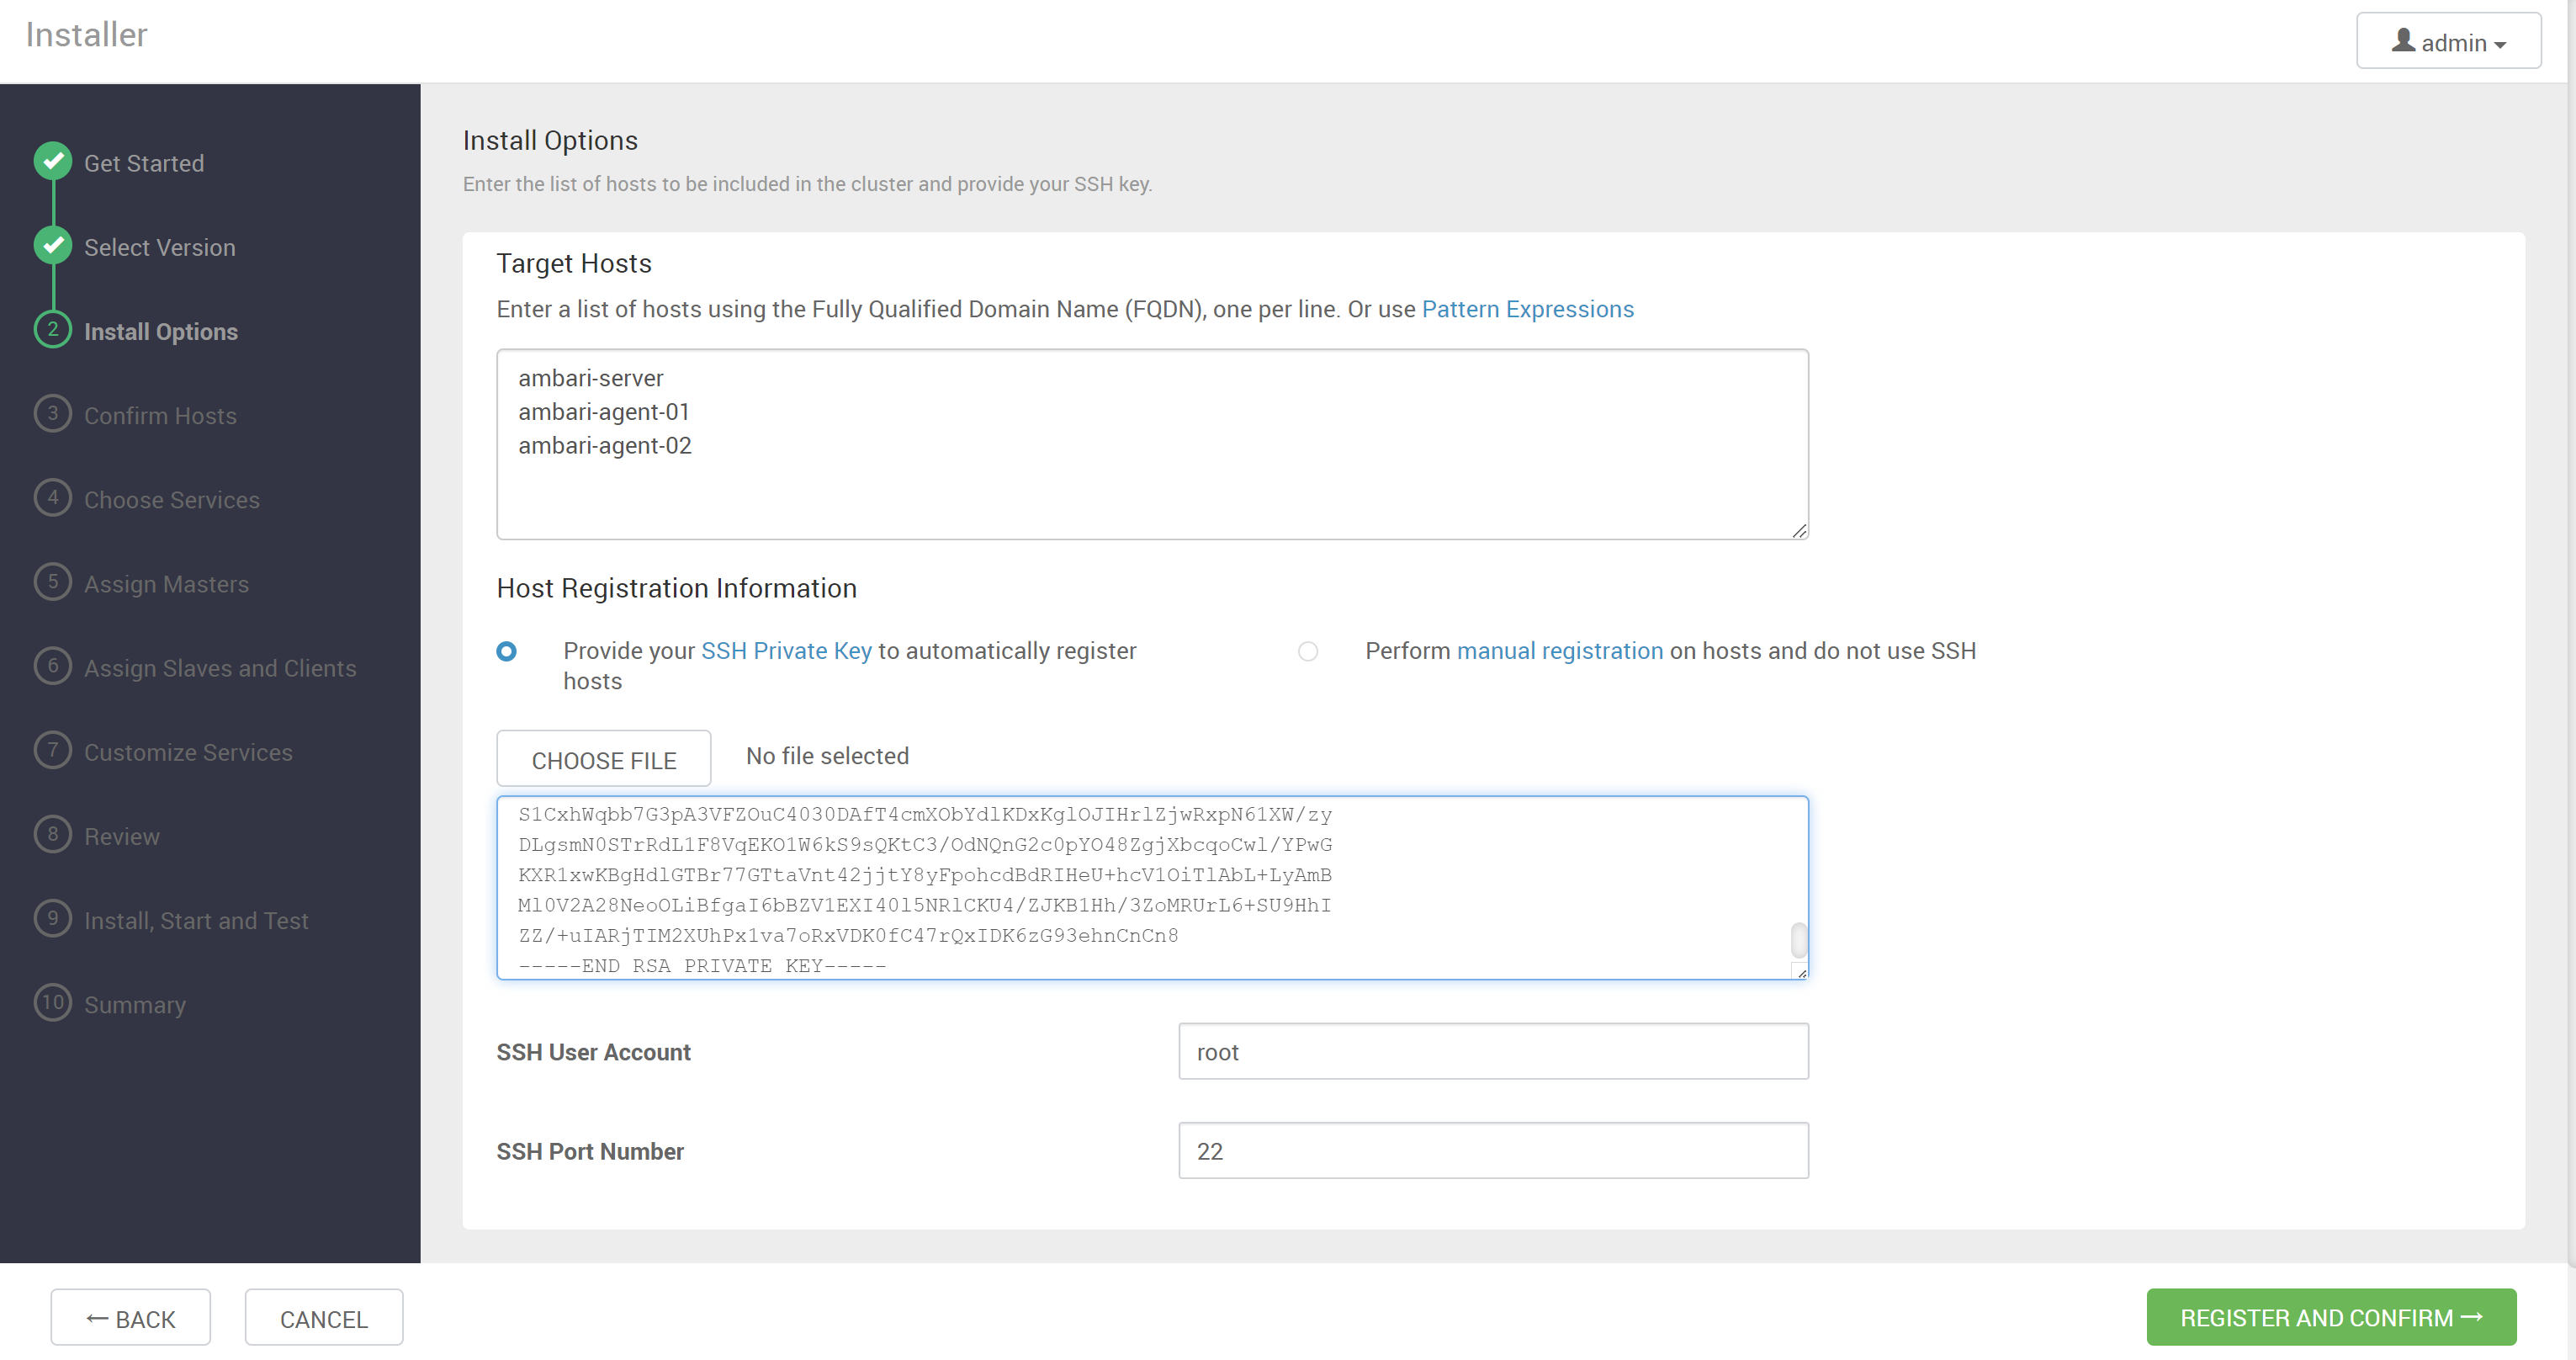This screenshot has height=1360, width=2576.
Task: Click the step 9 Install Start Test circle
Action: (53, 918)
